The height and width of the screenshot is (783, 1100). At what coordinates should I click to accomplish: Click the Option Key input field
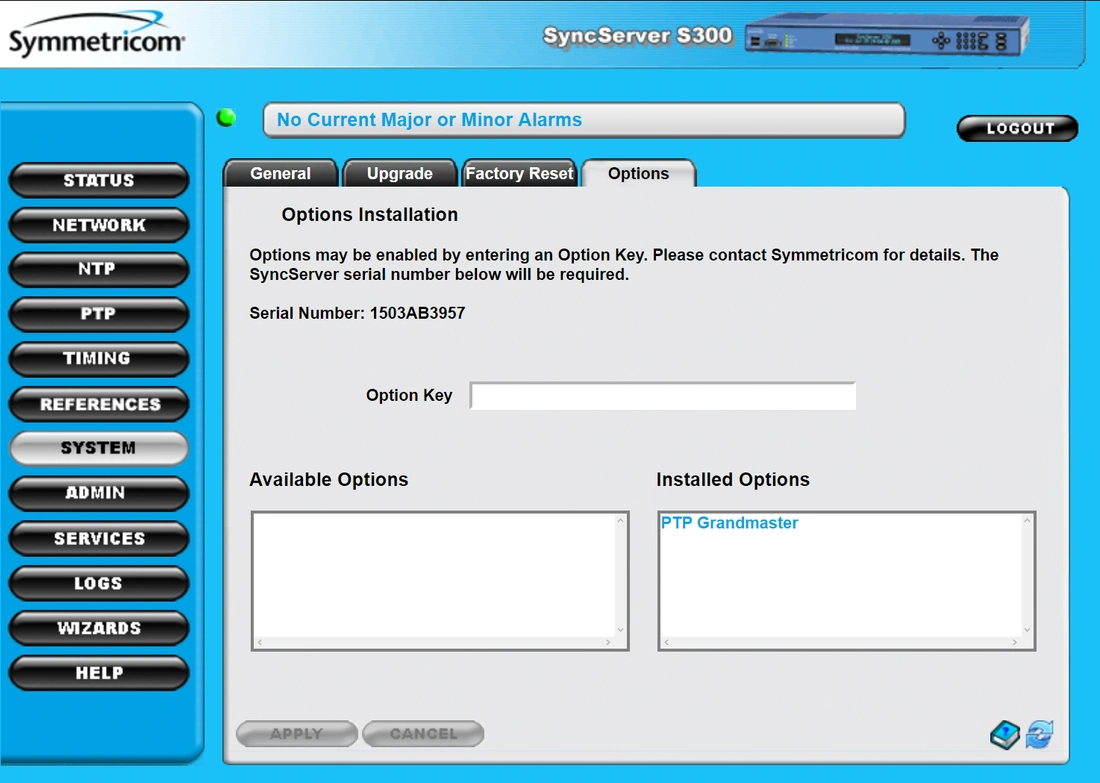pos(662,396)
